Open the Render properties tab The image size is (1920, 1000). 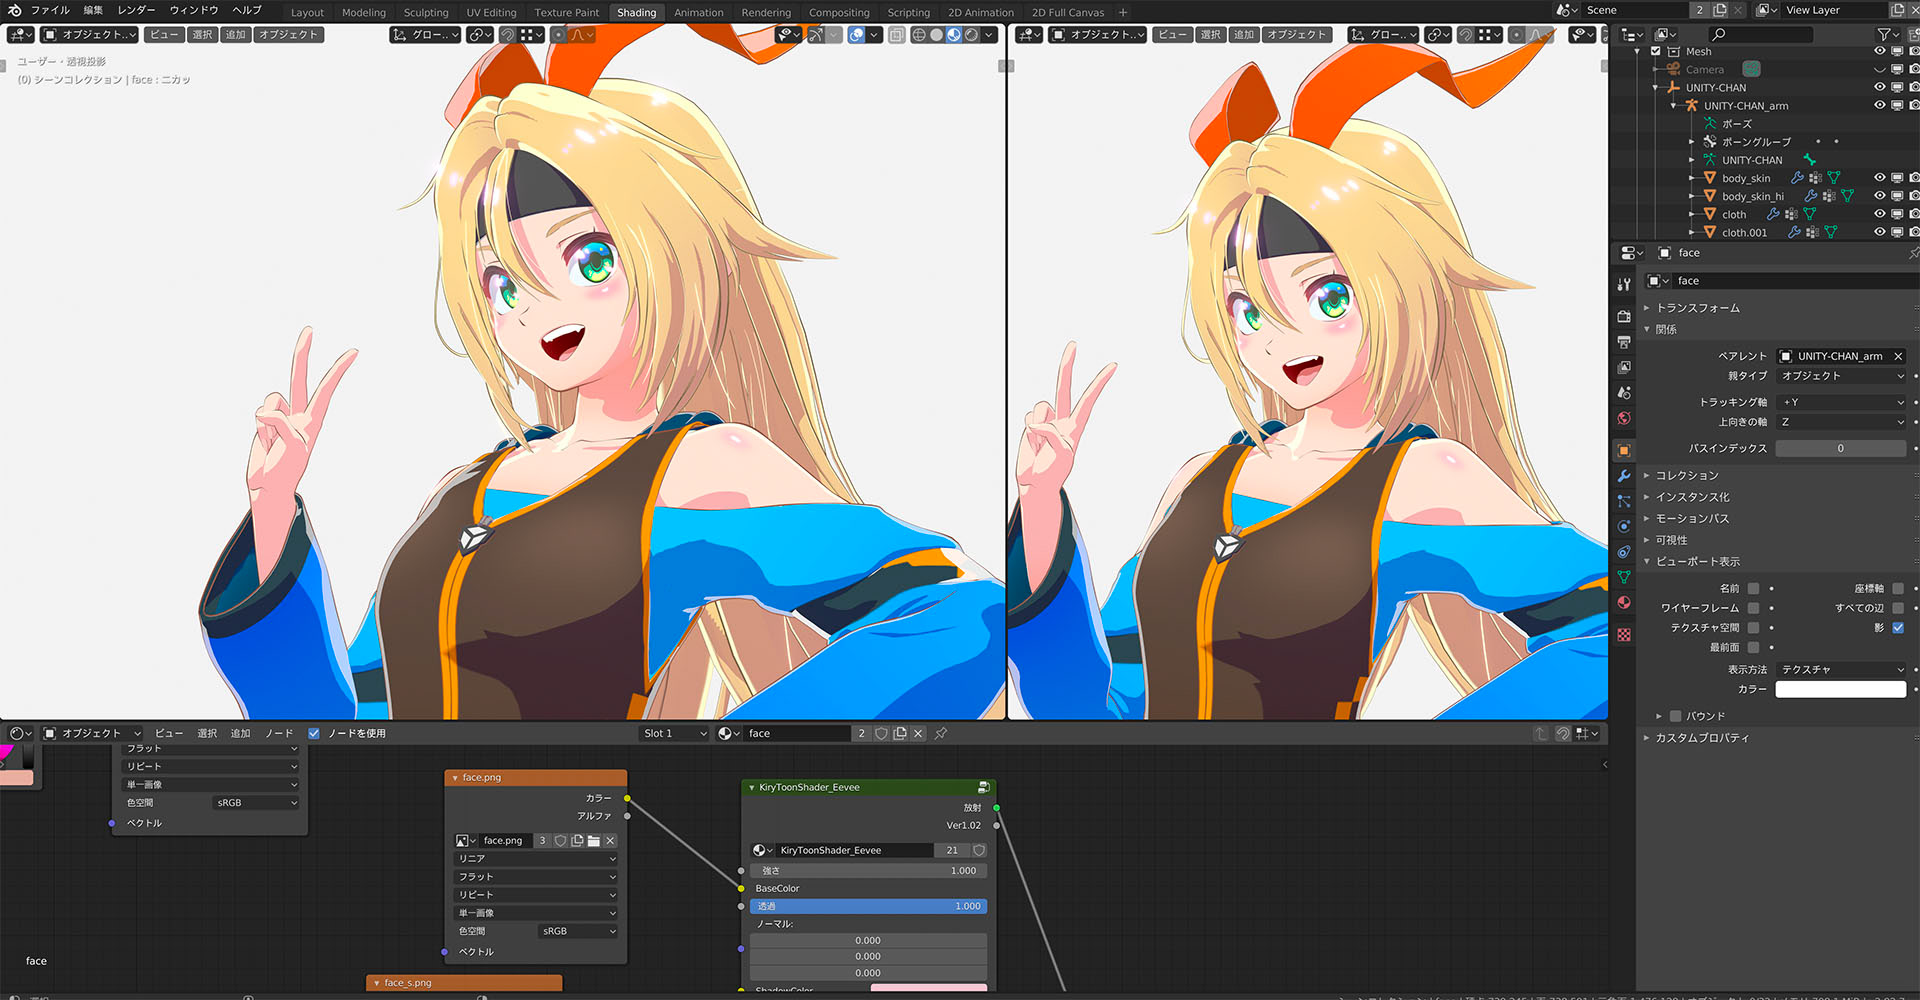tap(1624, 316)
